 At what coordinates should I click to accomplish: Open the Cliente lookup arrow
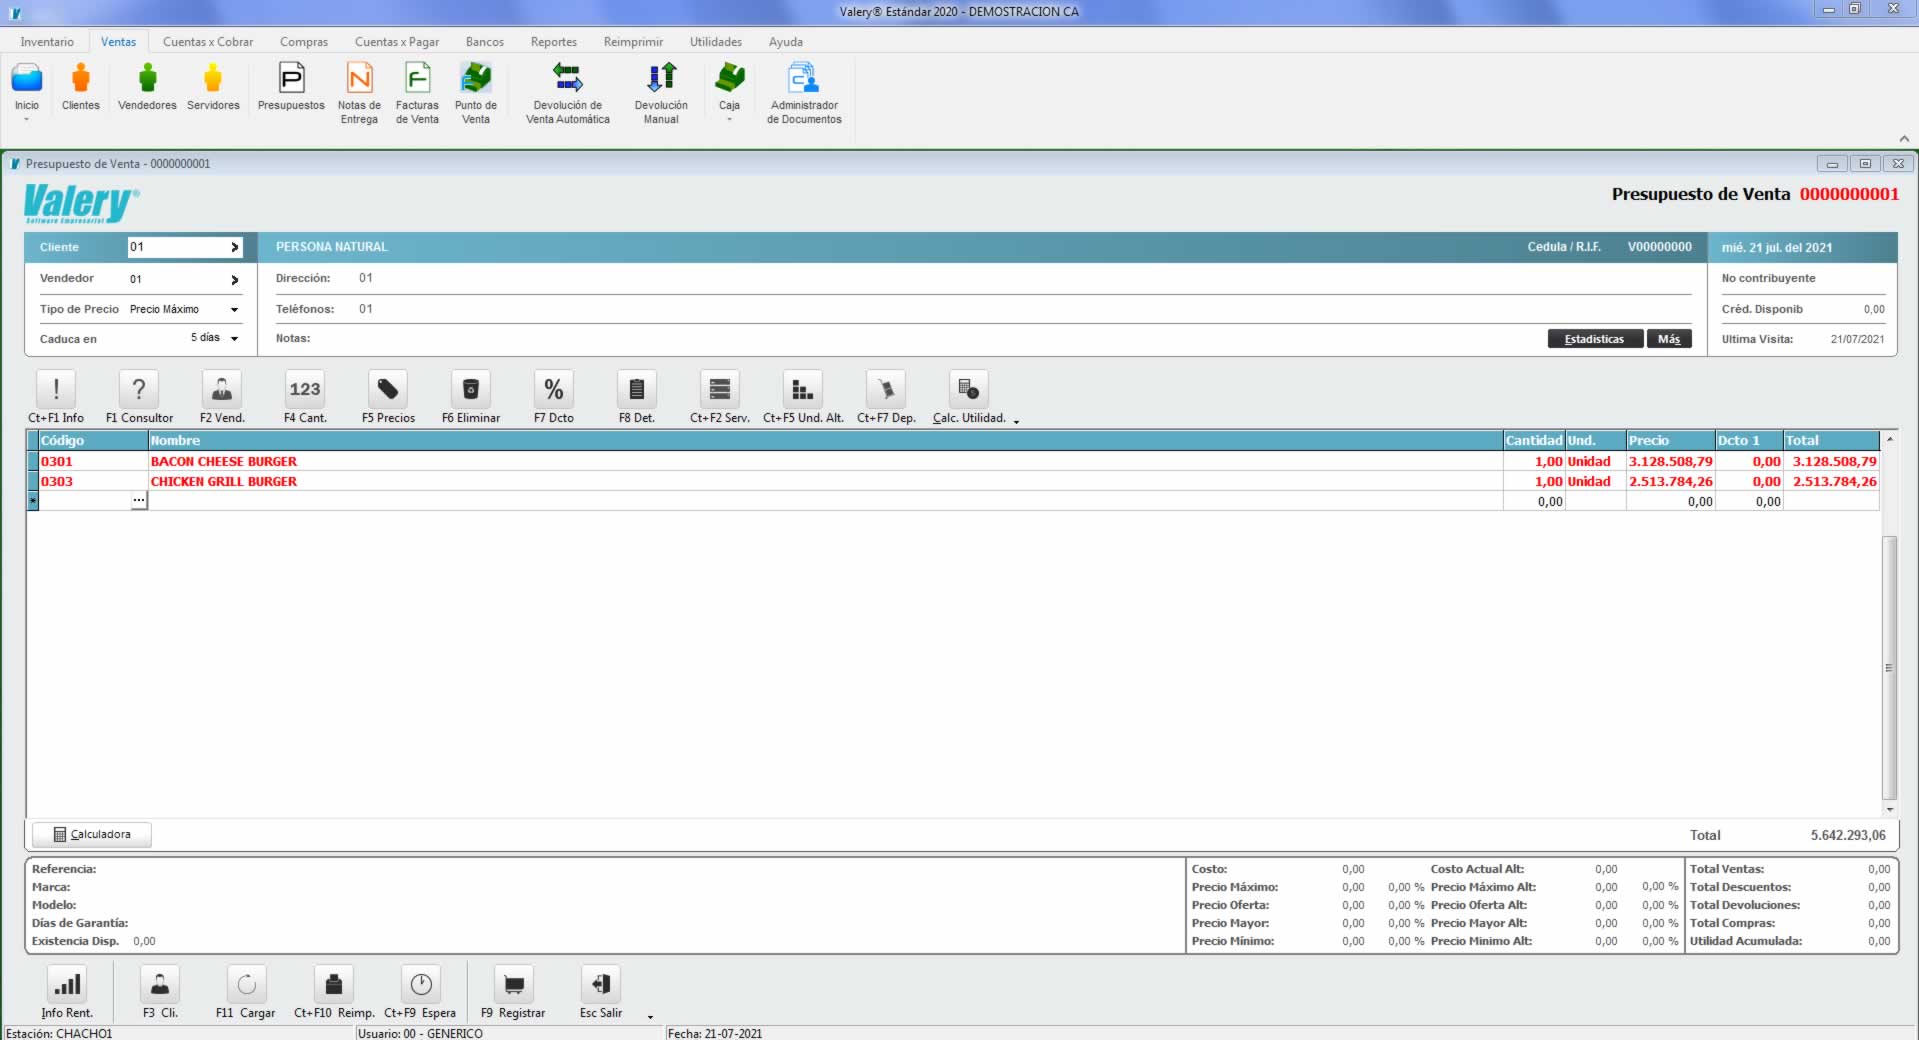[235, 247]
